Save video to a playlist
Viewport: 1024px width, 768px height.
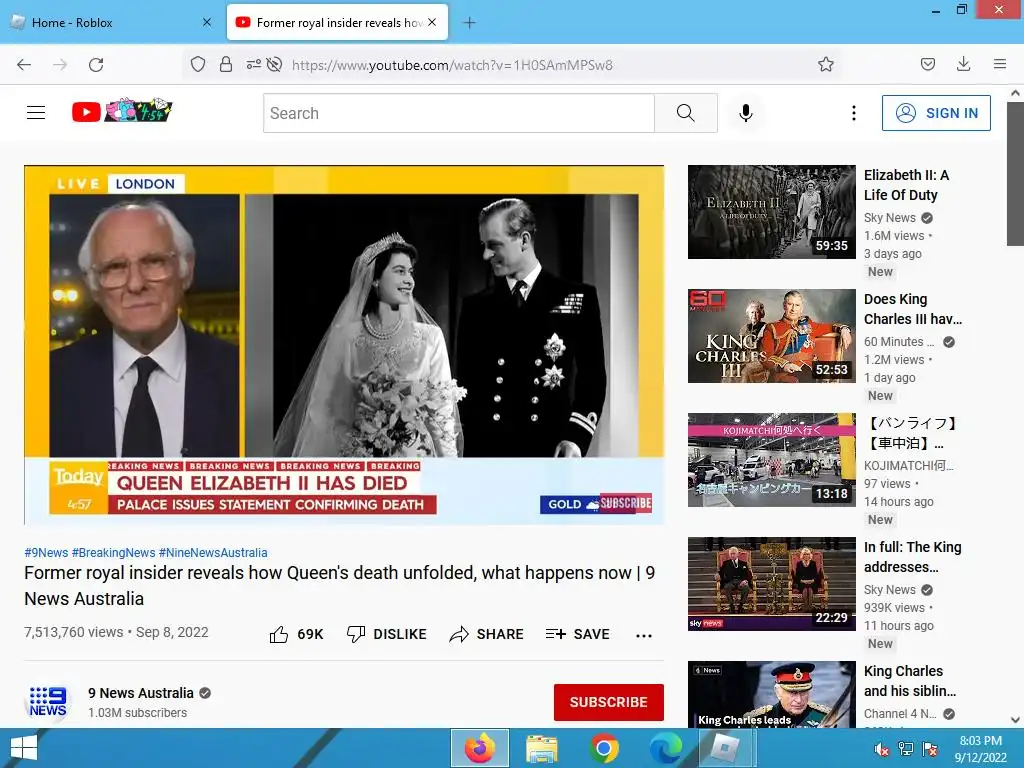(x=578, y=634)
